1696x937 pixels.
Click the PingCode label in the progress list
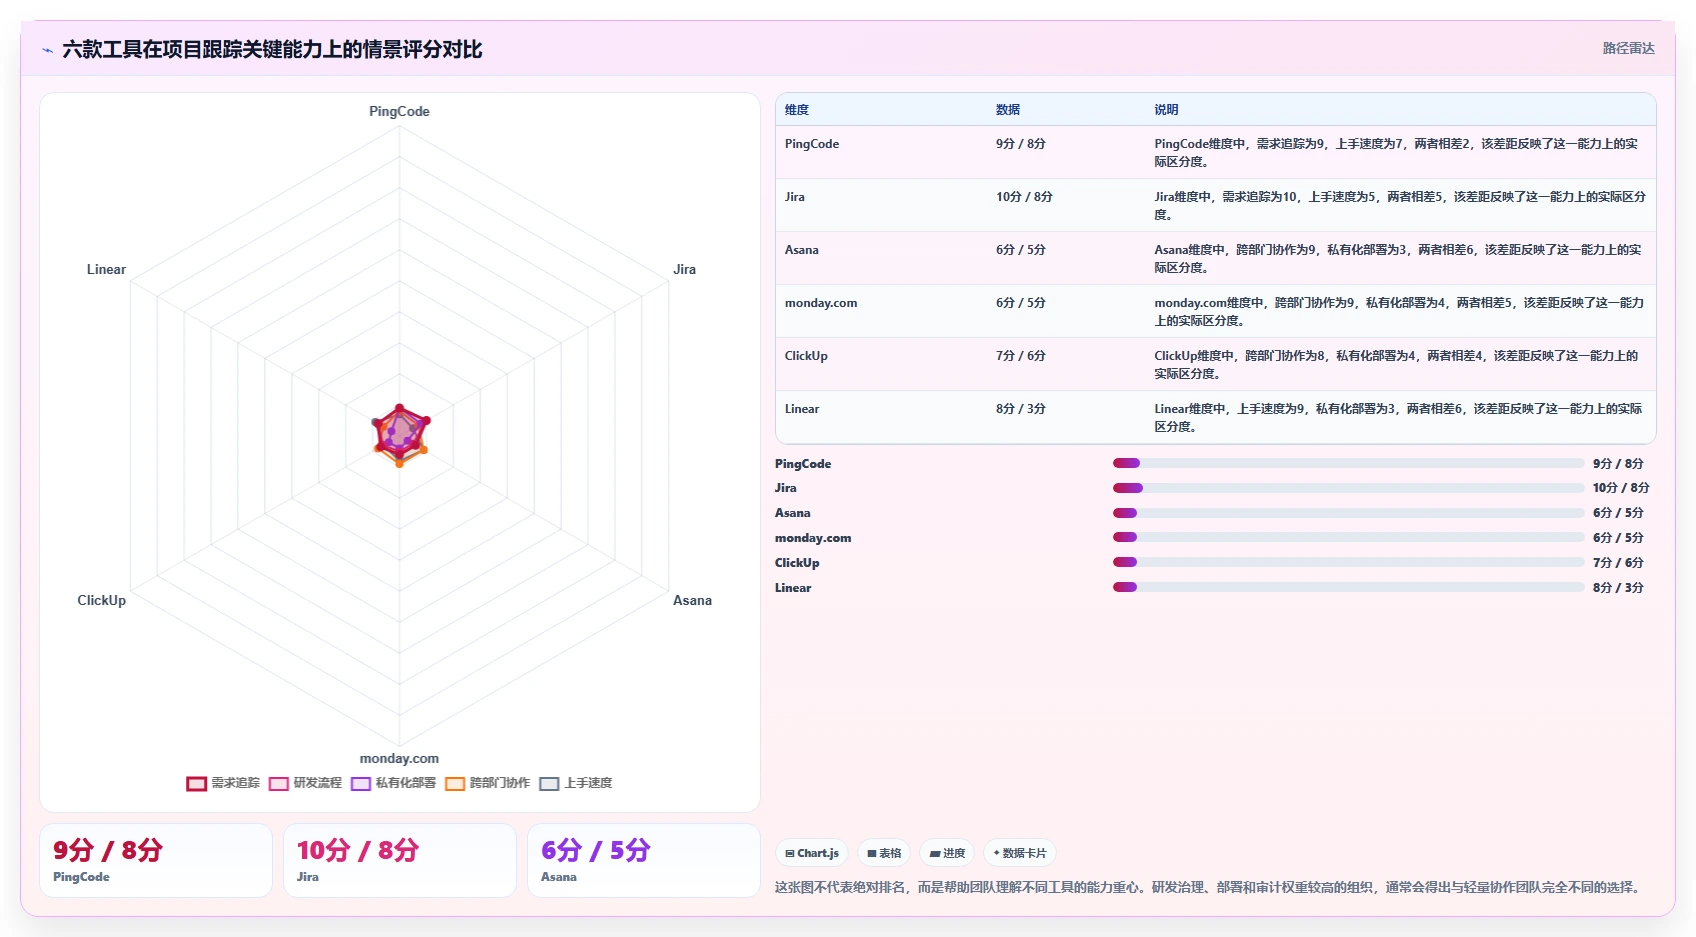click(x=803, y=464)
